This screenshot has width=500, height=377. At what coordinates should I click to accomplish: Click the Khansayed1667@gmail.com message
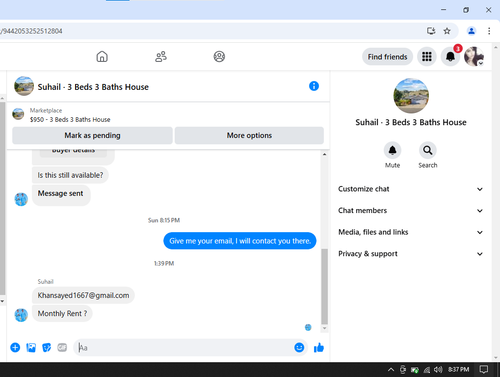83,295
